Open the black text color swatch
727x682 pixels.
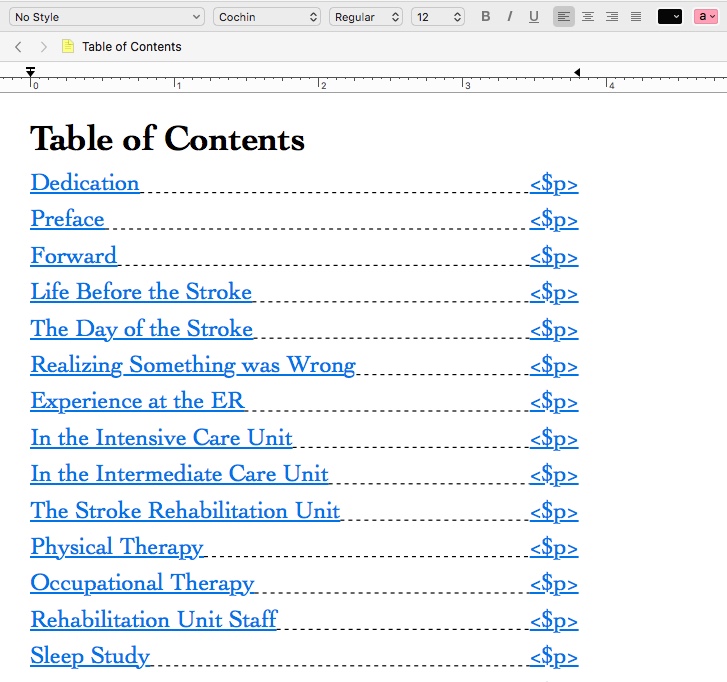click(669, 17)
